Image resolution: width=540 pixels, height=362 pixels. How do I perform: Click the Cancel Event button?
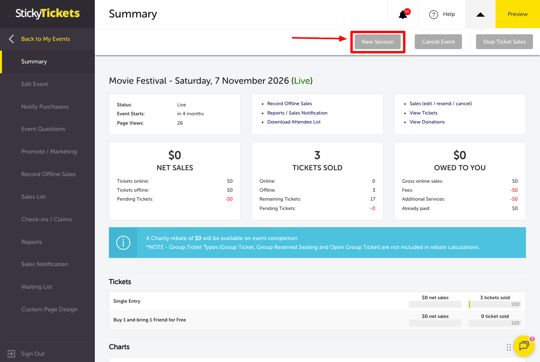[438, 42]
